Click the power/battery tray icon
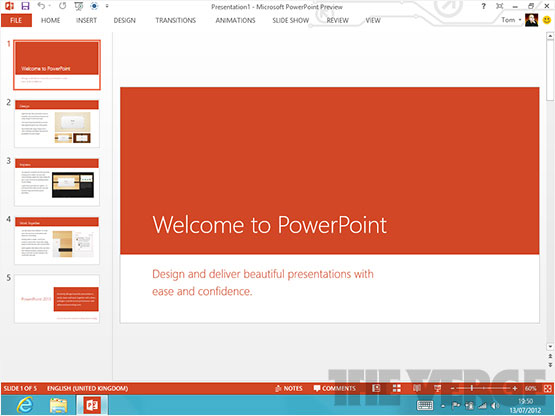The image size is (555, 416). [x=469, y=405]
